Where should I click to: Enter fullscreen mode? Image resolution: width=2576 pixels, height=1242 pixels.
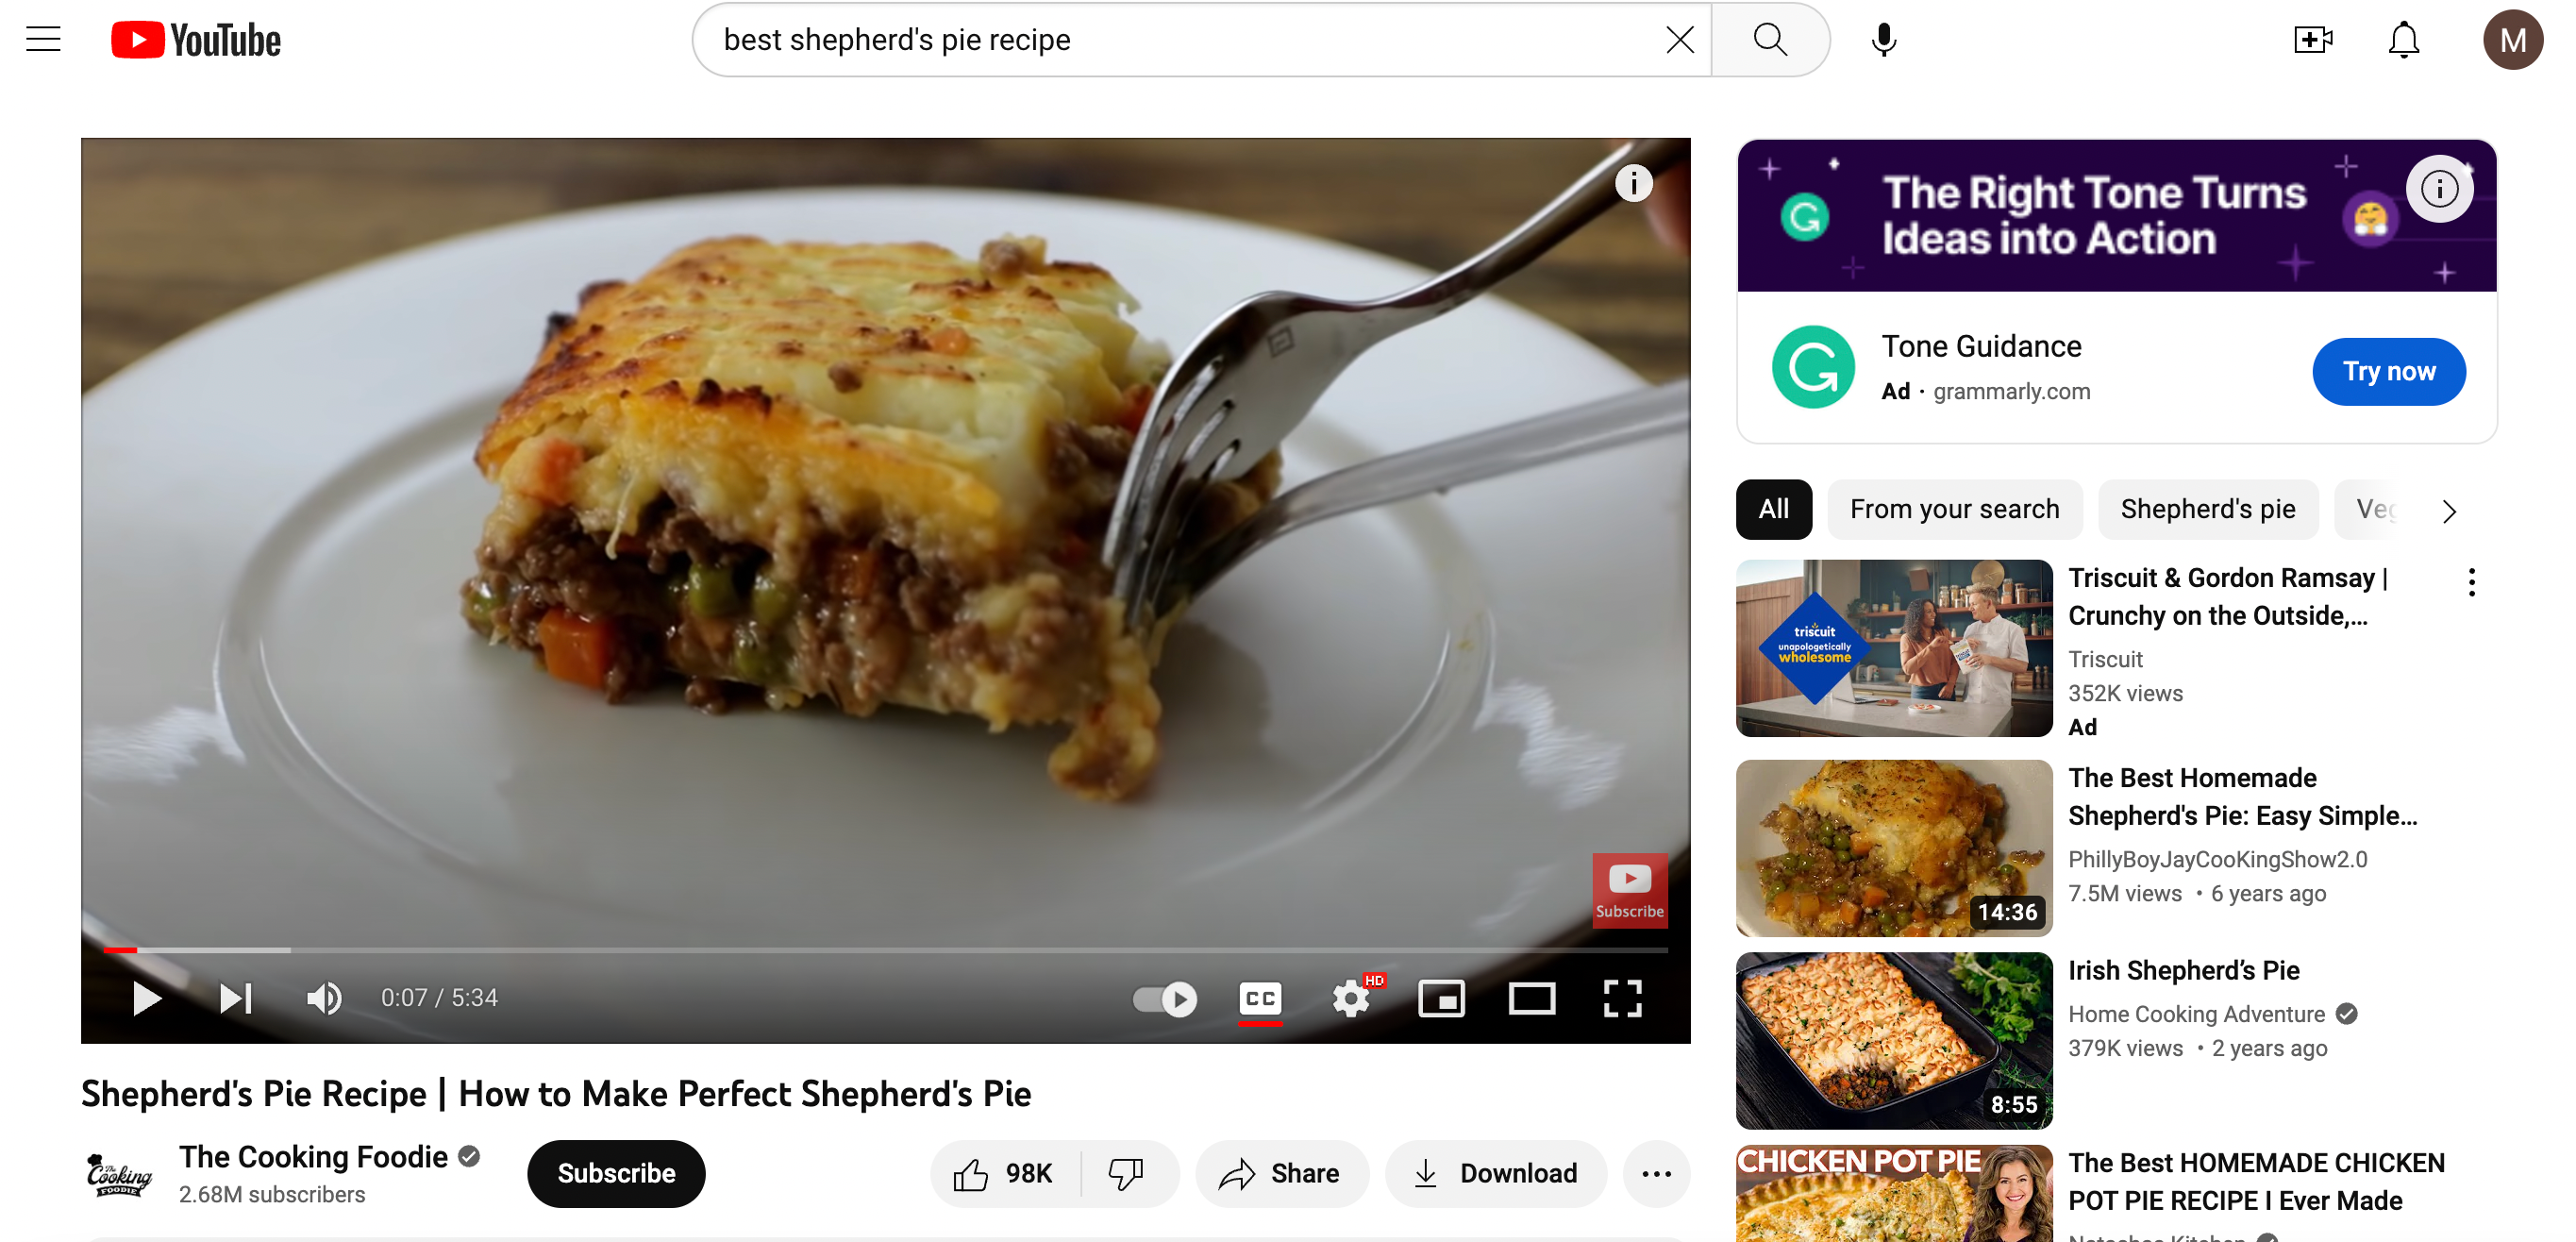pyautogui.click(x=1621, y=997)
